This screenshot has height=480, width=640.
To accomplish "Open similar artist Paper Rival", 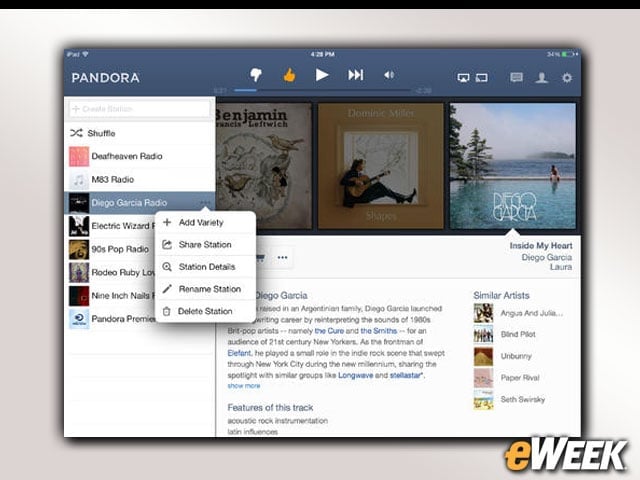I will (x=507, y=378).
